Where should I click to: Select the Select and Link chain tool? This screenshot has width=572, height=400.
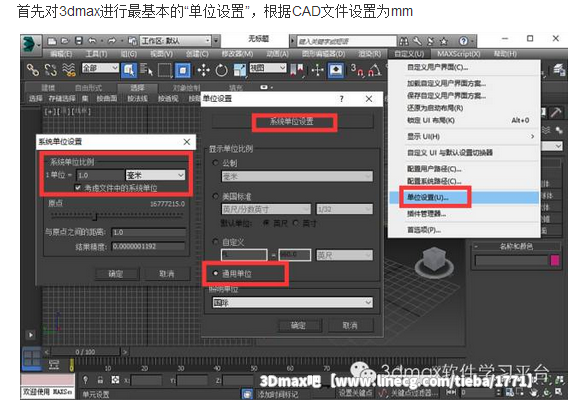33,70
